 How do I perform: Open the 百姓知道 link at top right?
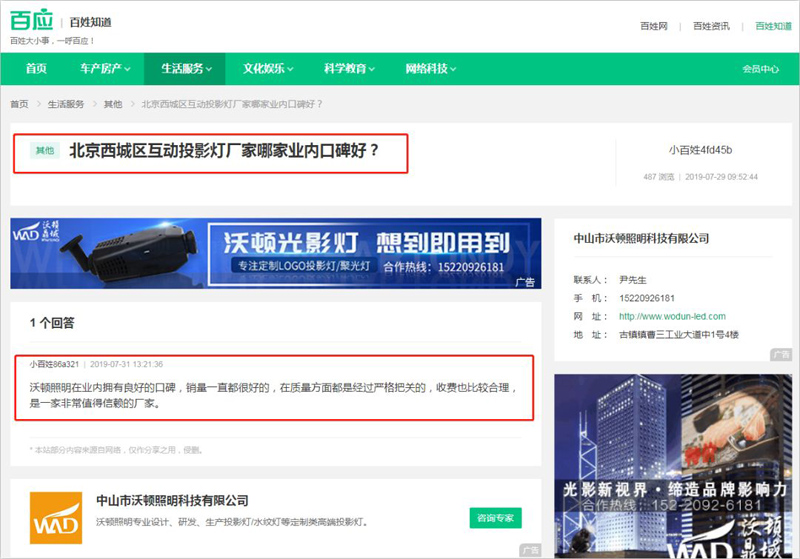click(773, 26)
